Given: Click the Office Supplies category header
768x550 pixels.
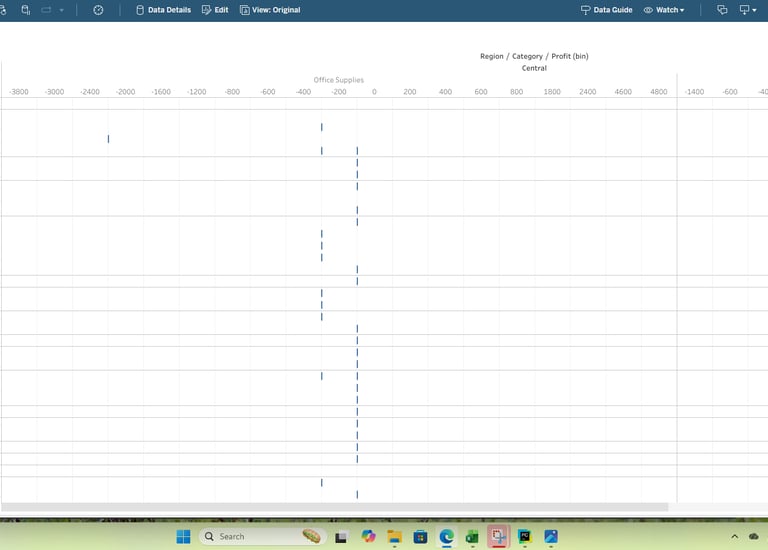Looking at the screenshot, I should point(338,80).
